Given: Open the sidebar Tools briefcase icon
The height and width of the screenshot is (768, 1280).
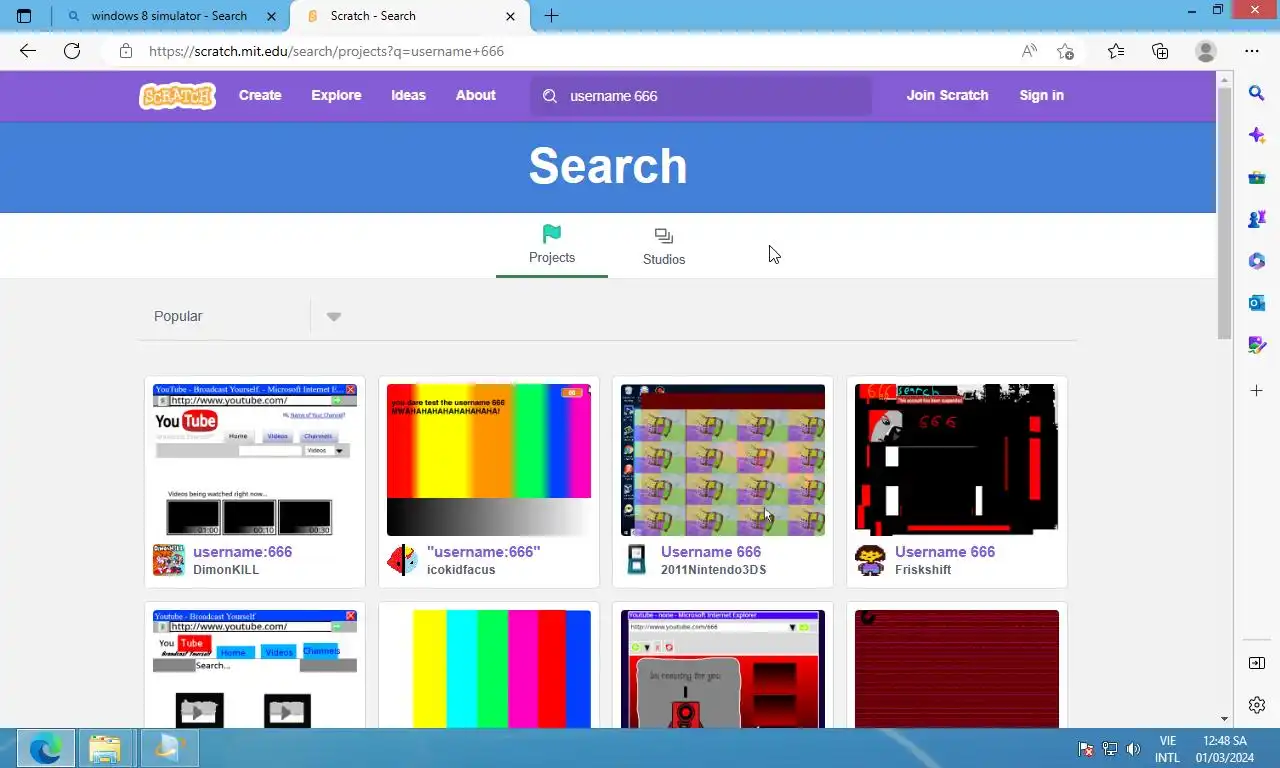Looking at the screenshot, I should (x=1257, y=178).
